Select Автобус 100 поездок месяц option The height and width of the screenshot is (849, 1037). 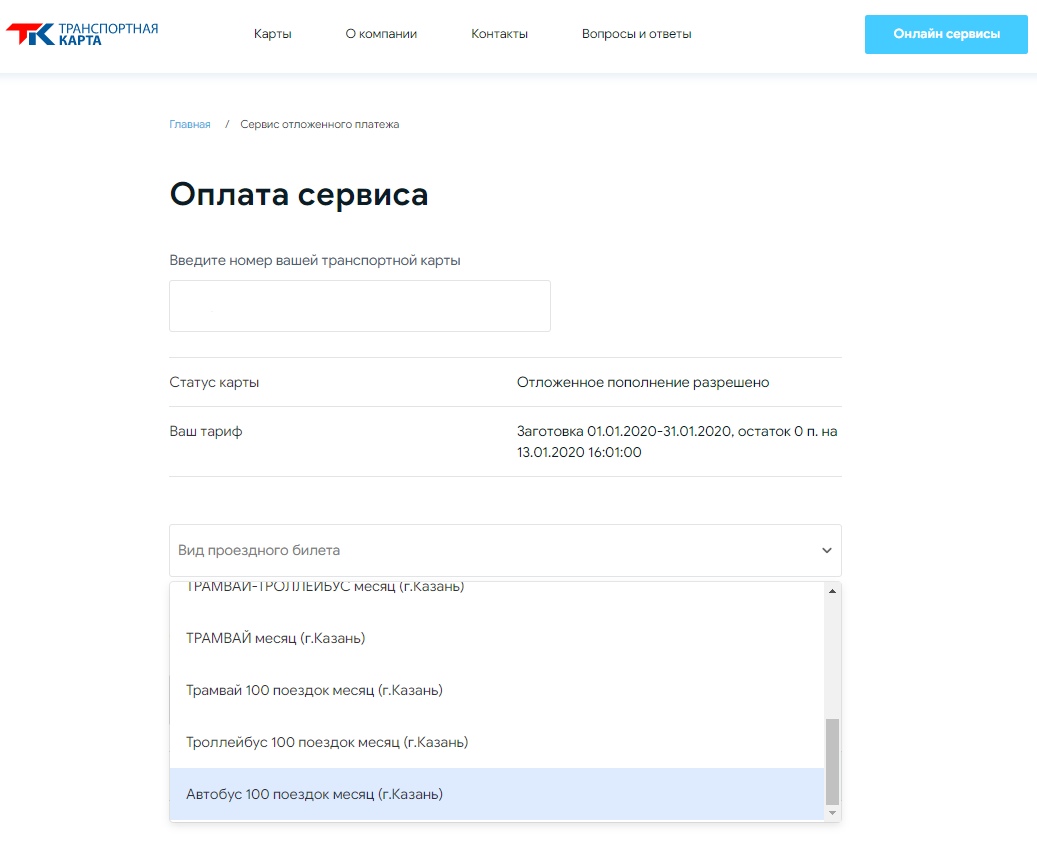(497, 794)
